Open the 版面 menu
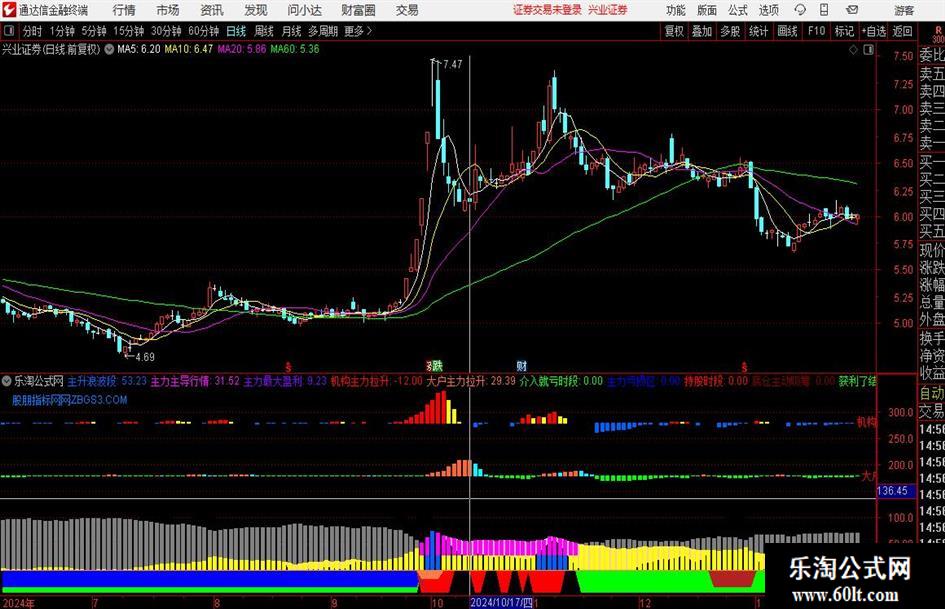This screenshot has width=945, height=609. 707,10
